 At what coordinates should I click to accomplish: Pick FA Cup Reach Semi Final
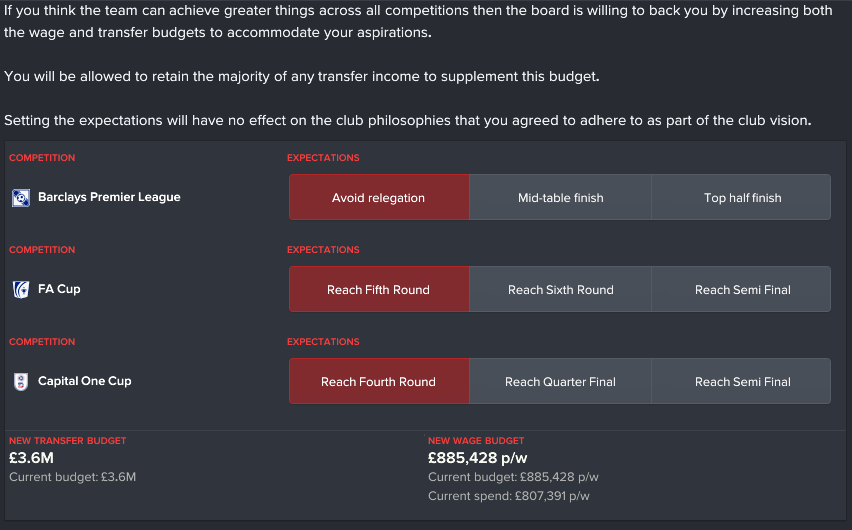(742, 290)
